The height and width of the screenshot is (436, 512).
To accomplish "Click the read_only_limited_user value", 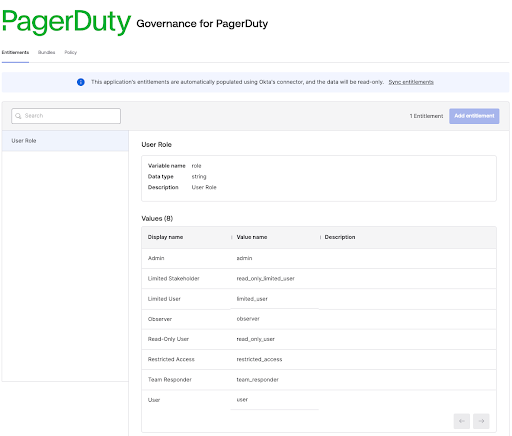I will pyautogui.click(x=265, y=278).
